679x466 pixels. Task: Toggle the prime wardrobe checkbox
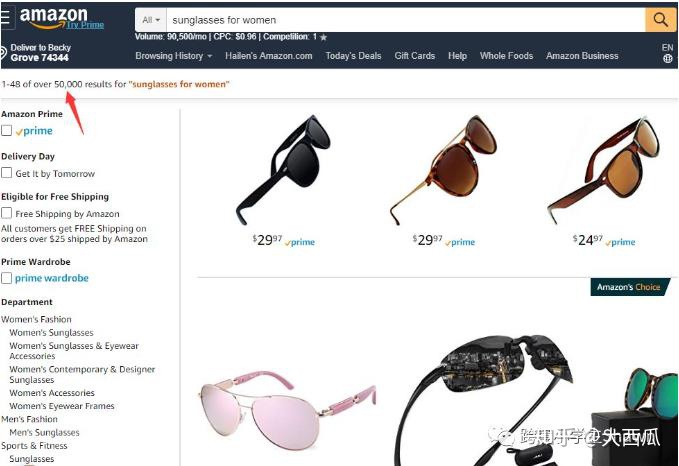tap(6, 278)
